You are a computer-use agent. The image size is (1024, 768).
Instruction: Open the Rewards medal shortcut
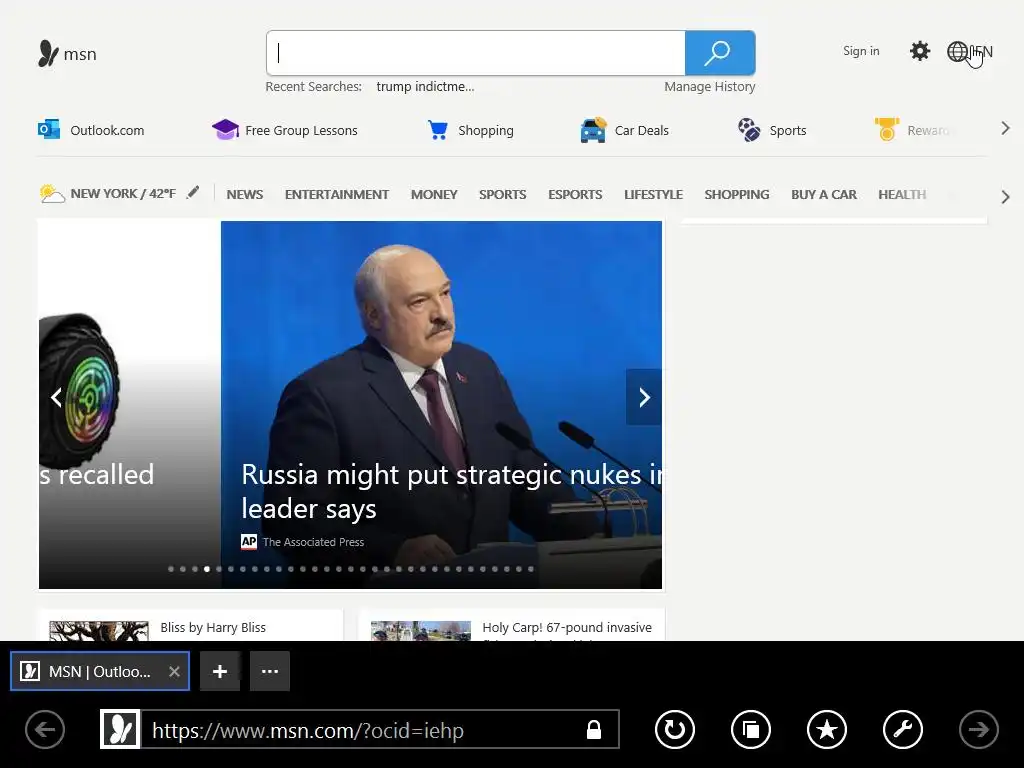912,130
